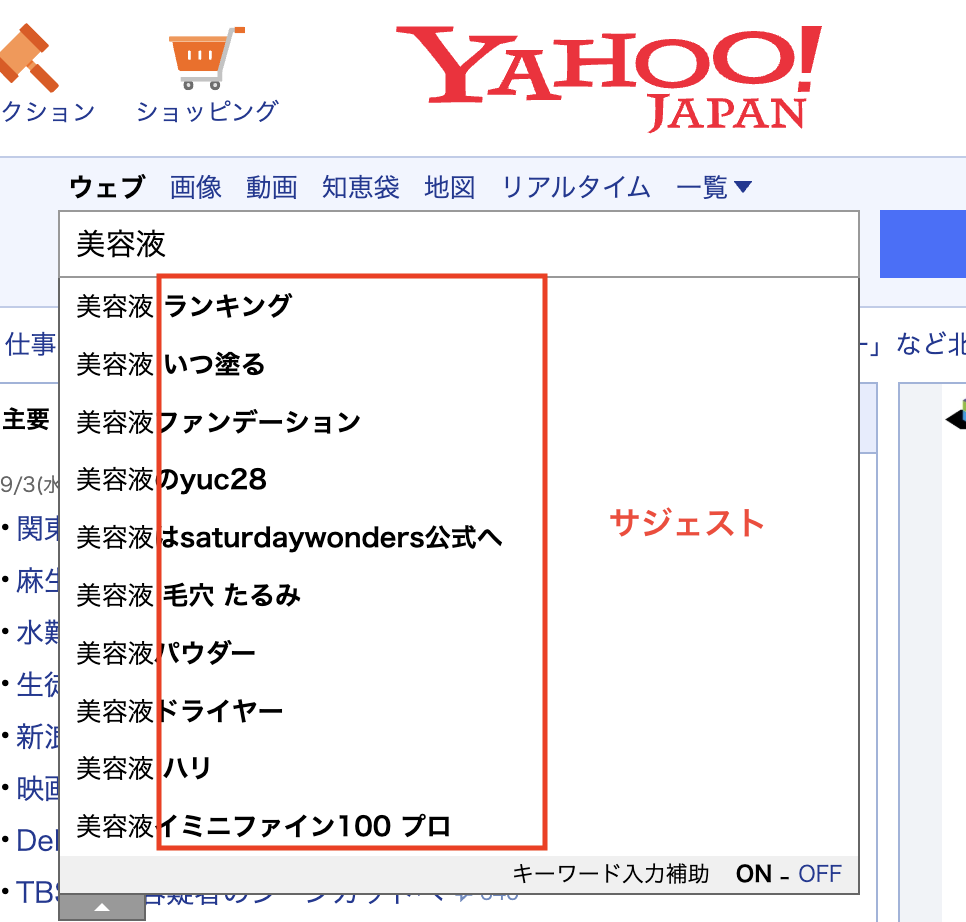Switch to the 動画 search tab
The image size is (966, 922).
click(x=272, y=187)
